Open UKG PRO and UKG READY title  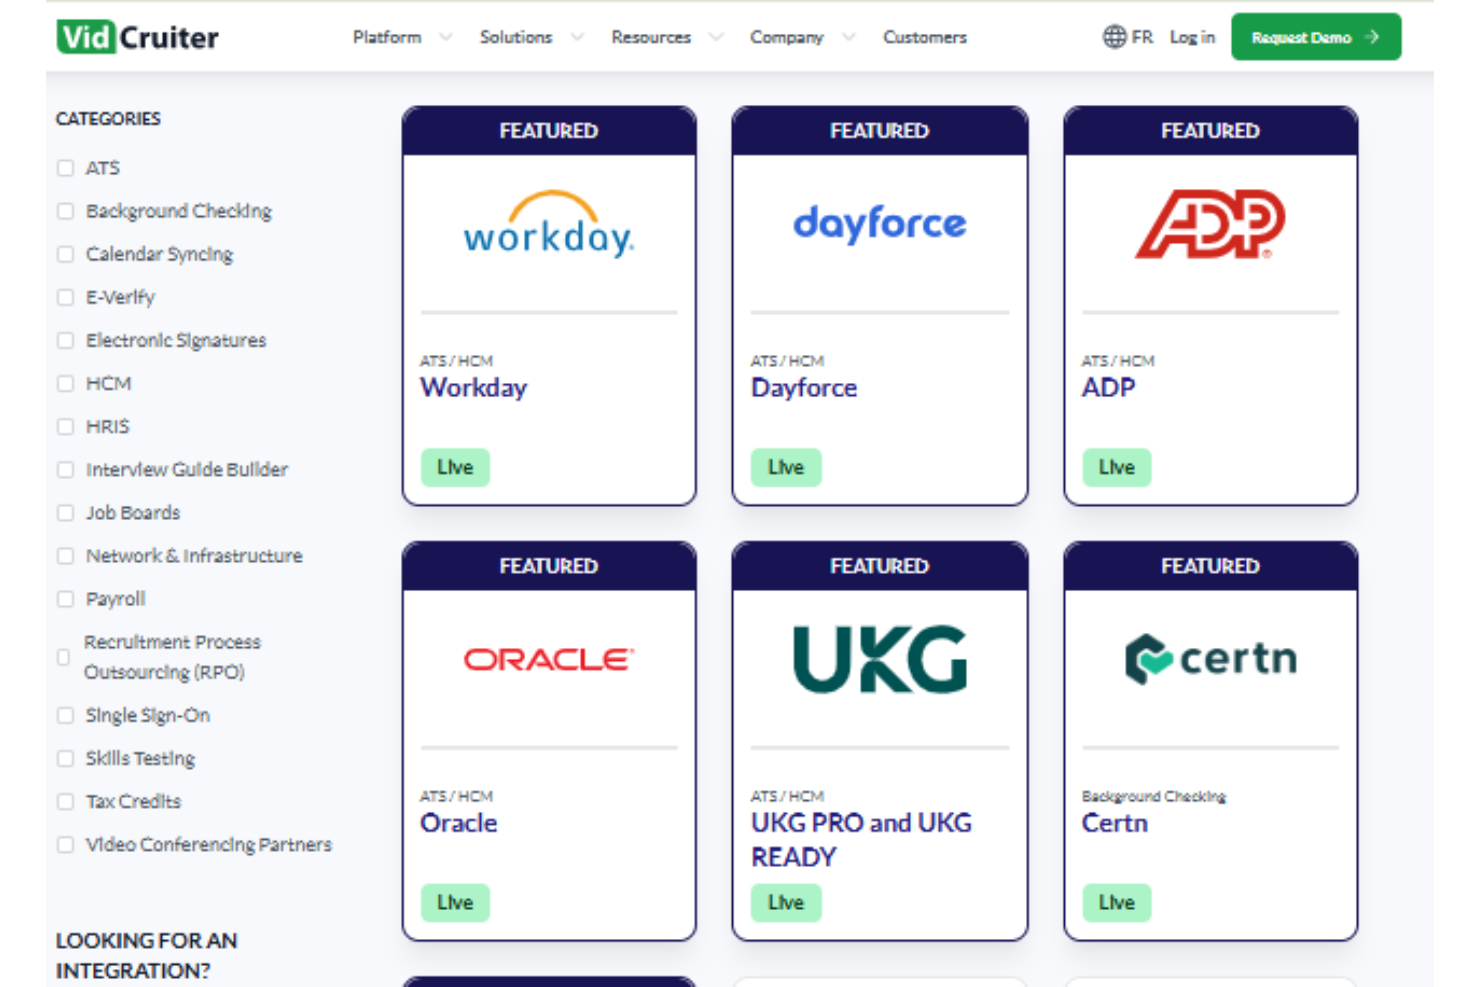(x=861, y=840)
